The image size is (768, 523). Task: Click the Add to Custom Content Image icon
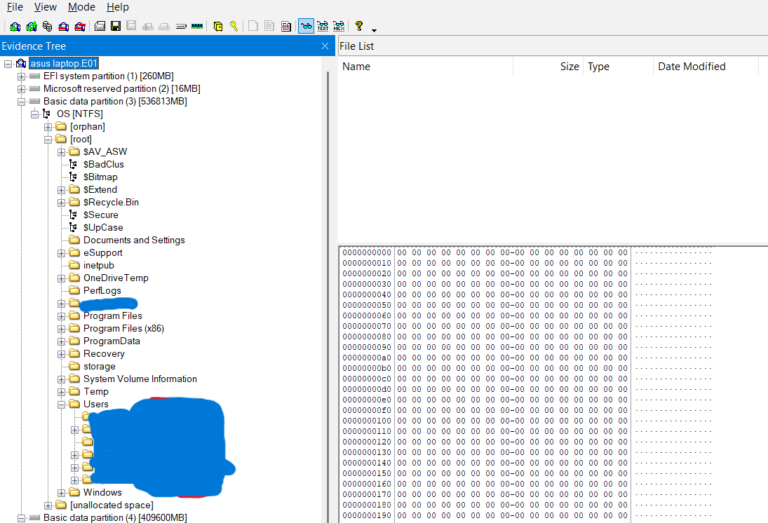point(148,26)
